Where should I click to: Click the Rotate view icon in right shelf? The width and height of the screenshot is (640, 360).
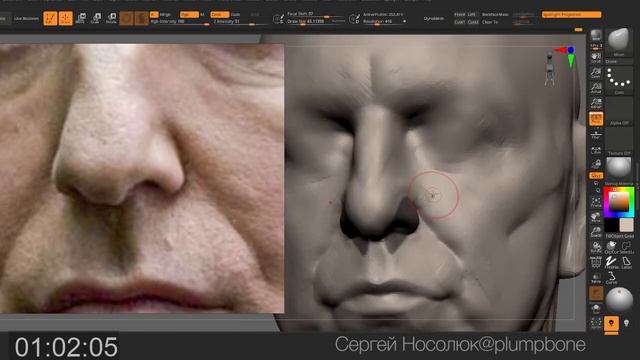pos(596,247)
